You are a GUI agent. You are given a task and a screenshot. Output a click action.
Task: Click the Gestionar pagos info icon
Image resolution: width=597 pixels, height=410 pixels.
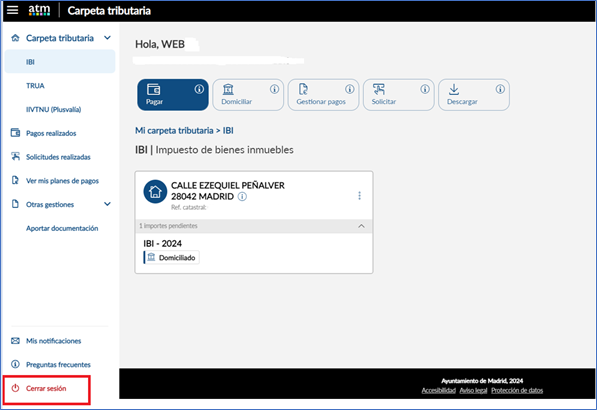[x=350, y=89]
